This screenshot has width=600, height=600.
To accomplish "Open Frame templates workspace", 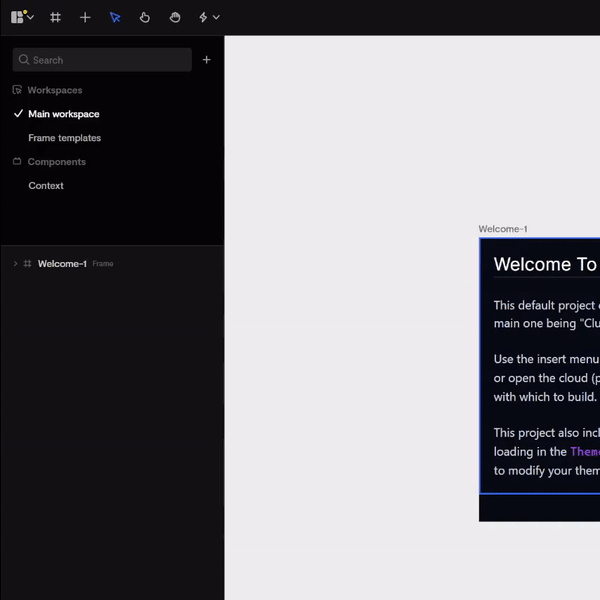I will click(x=65, y=138).
